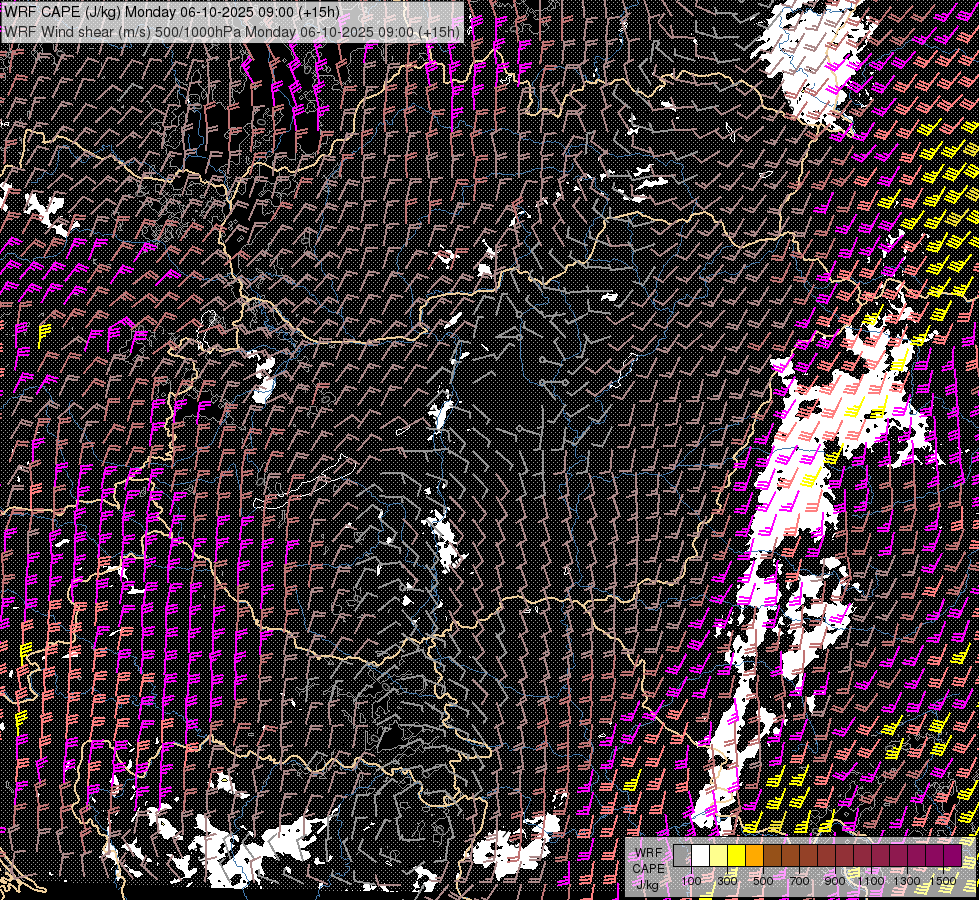Select the bright yellow CAPE legend swatch
Viewport: 979px width, 900px height.
tap(736, 855)
